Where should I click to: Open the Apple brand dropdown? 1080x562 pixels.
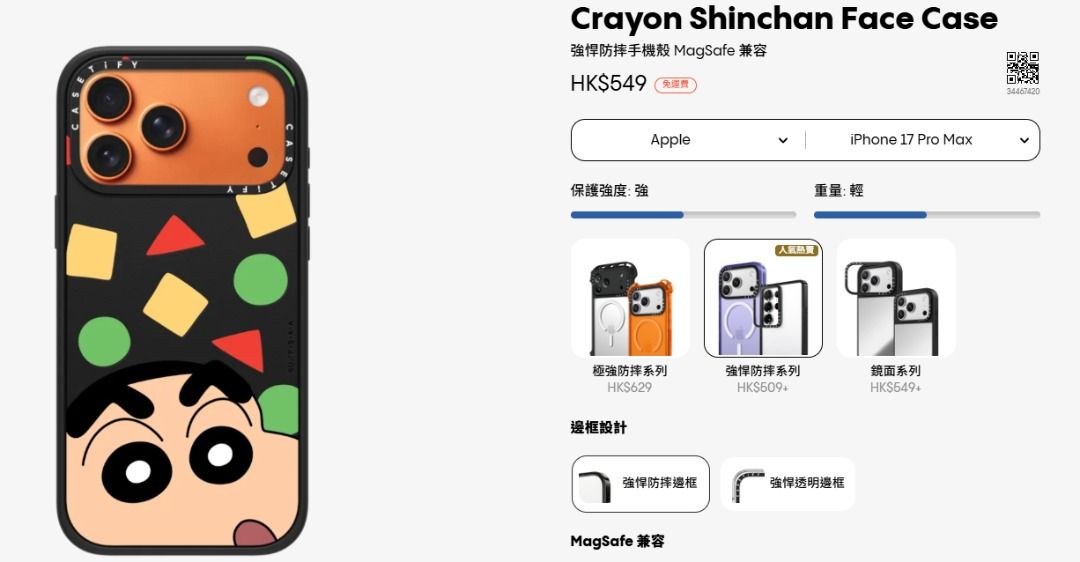pyautogui.click(x=688, y=140)
